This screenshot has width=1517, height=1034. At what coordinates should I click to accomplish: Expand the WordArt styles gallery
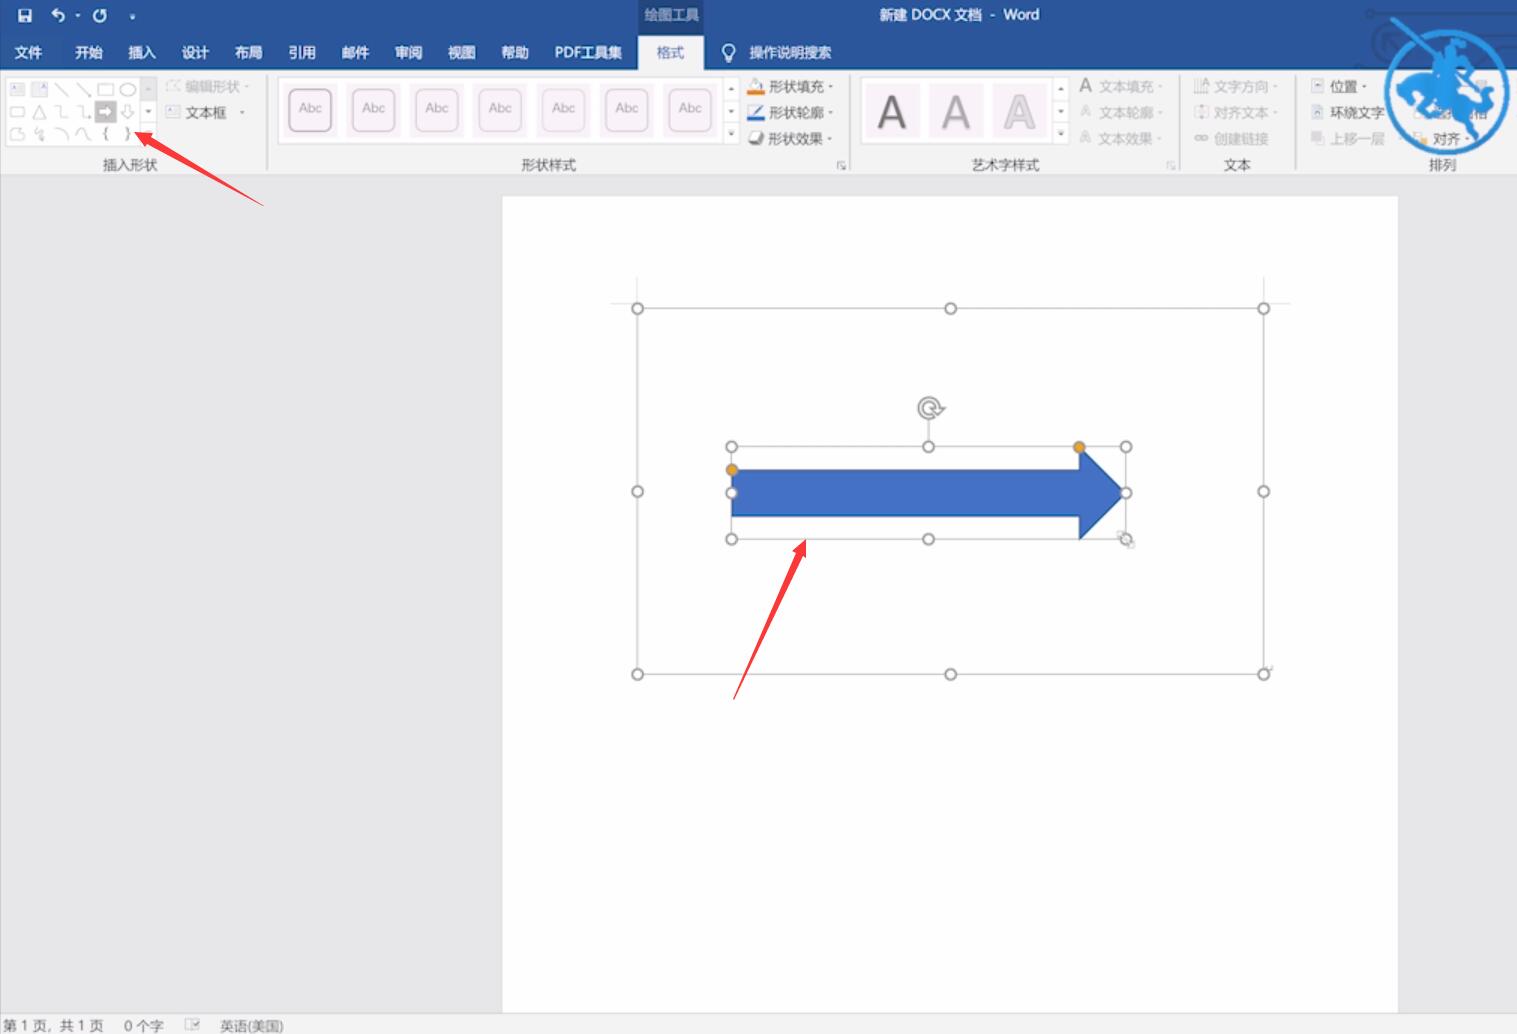[x=1061, y=134]
